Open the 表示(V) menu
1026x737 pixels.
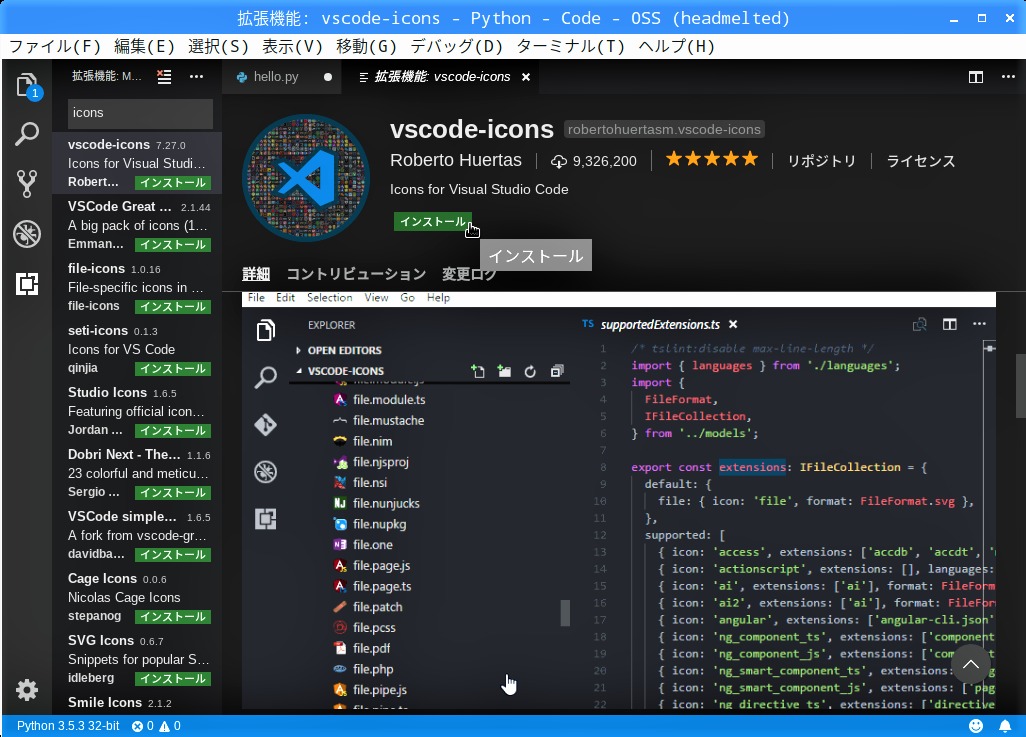[292, 46]
